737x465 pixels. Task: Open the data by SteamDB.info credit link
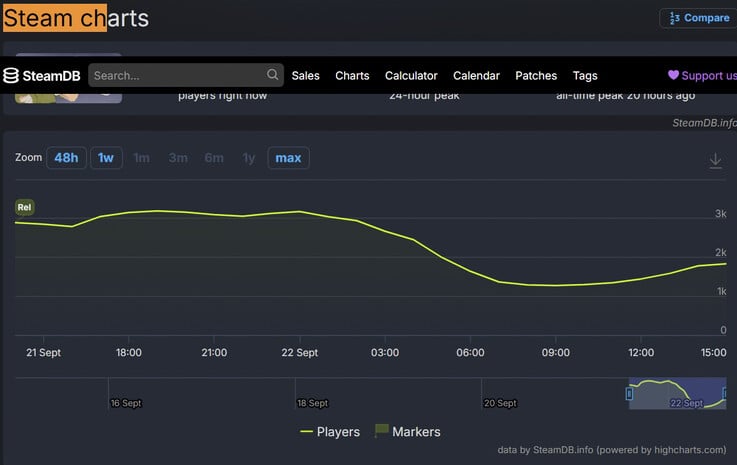click(612, 450)
